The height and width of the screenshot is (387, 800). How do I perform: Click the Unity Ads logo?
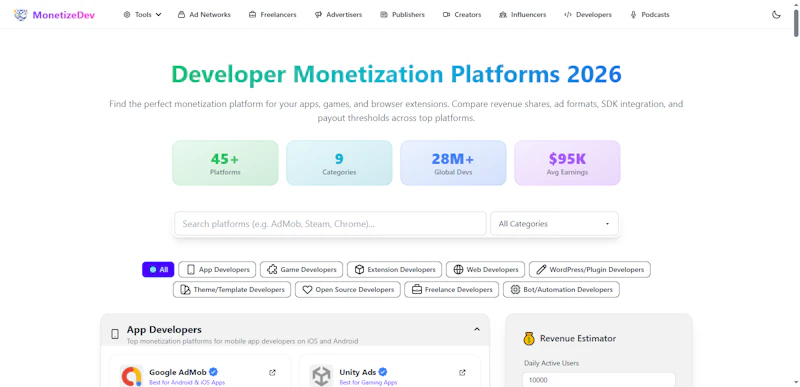(321, 376)
